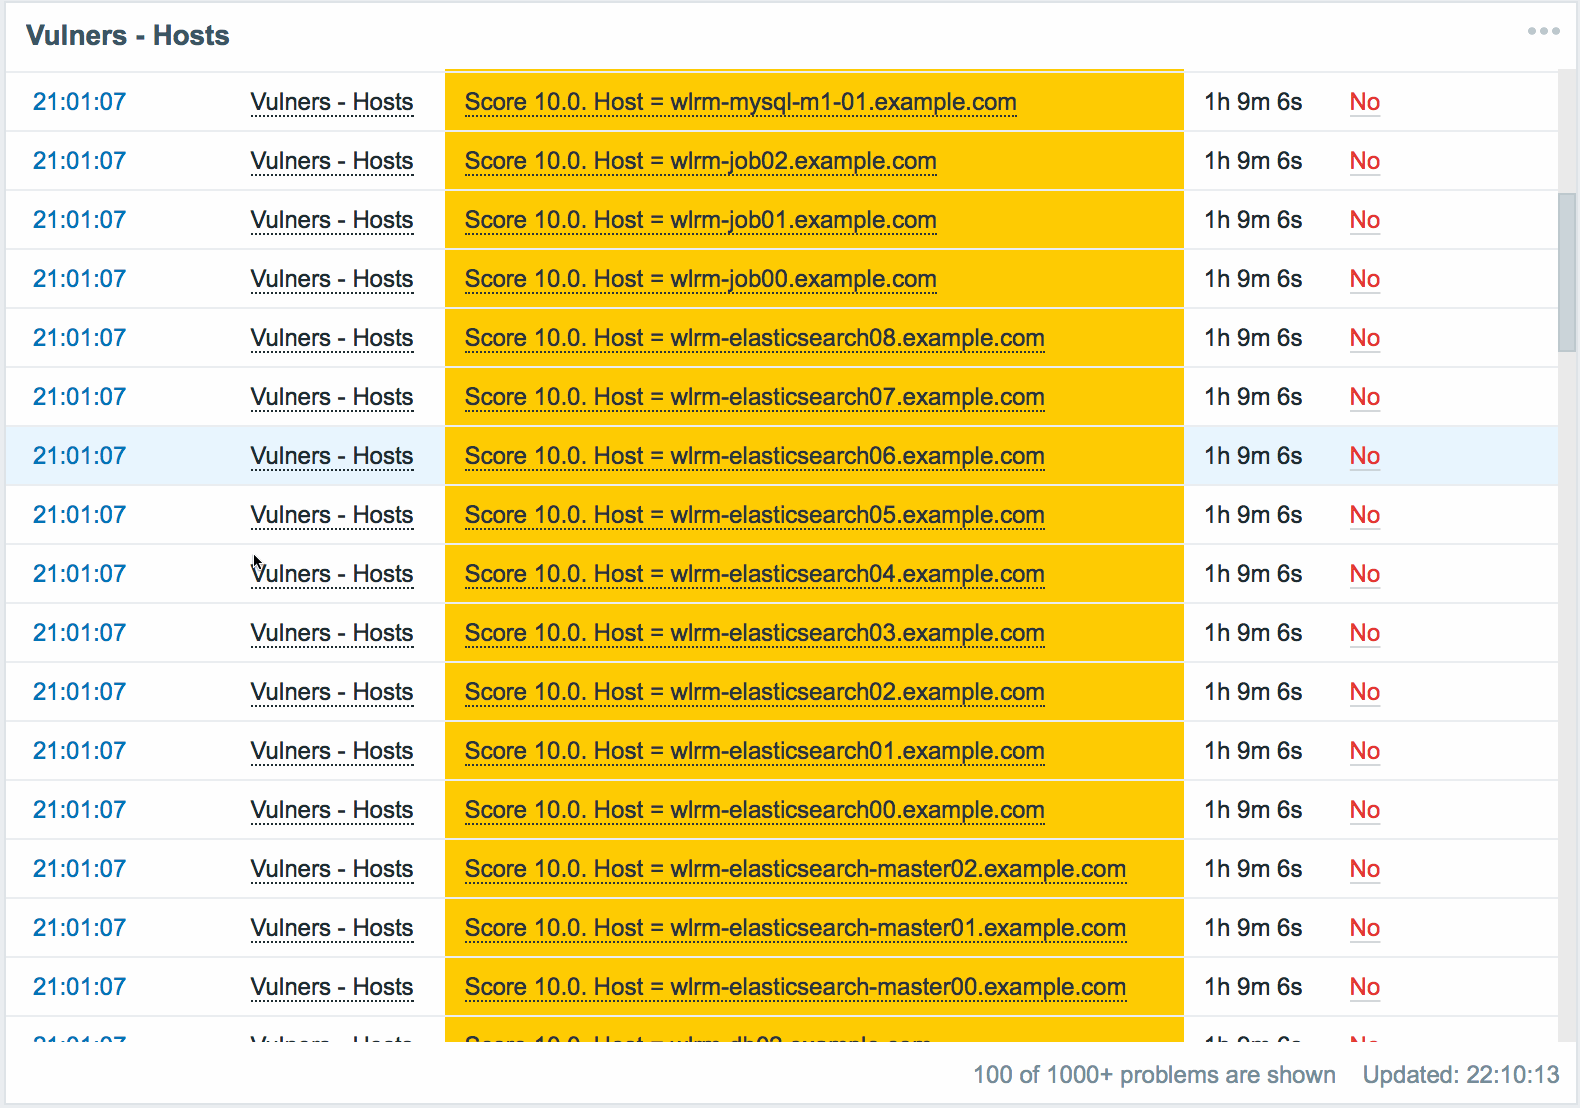
Task: Open timestamp link in the wlrm-elasticsearch01 row
Action: 79,751
